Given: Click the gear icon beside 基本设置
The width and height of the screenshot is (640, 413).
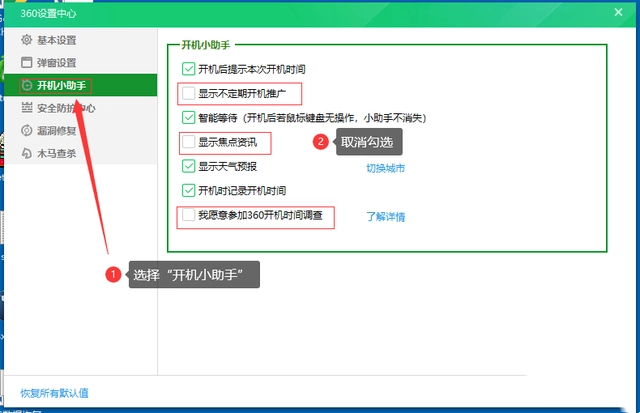Looking at the screenshot, I should coord(27,40).
